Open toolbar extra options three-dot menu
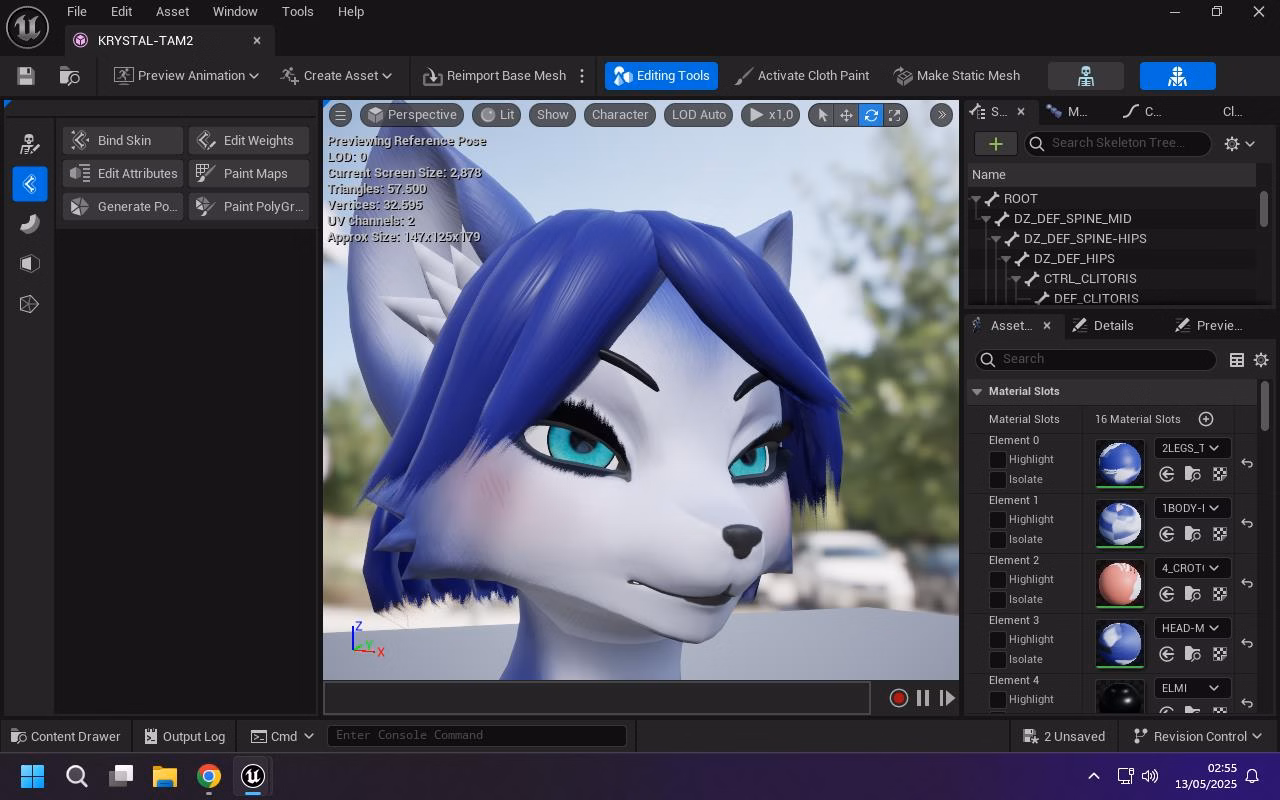This screenshot has width=1280, height=800. coord(582,76)
